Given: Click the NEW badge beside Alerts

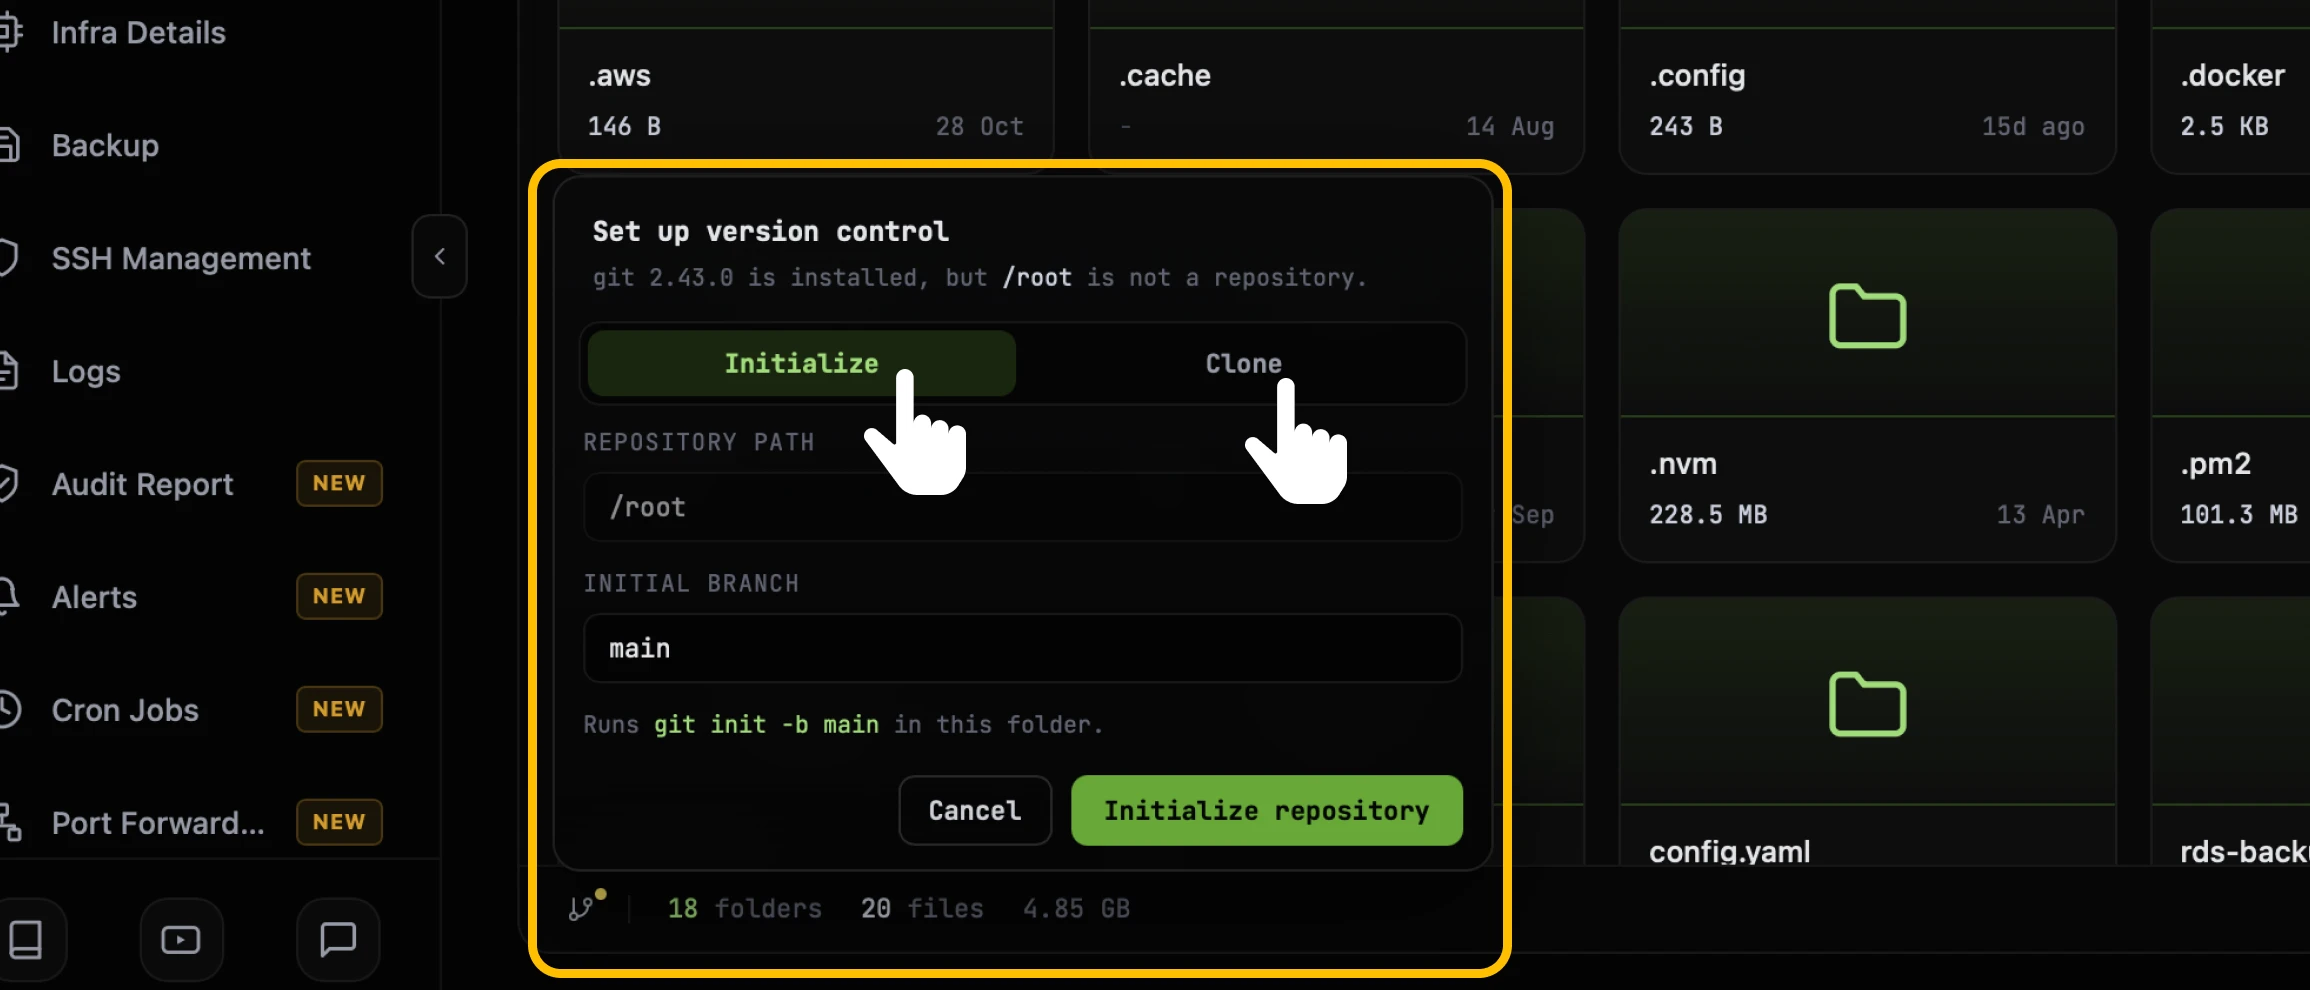Looking at the screenshot, I should [339, 596].
